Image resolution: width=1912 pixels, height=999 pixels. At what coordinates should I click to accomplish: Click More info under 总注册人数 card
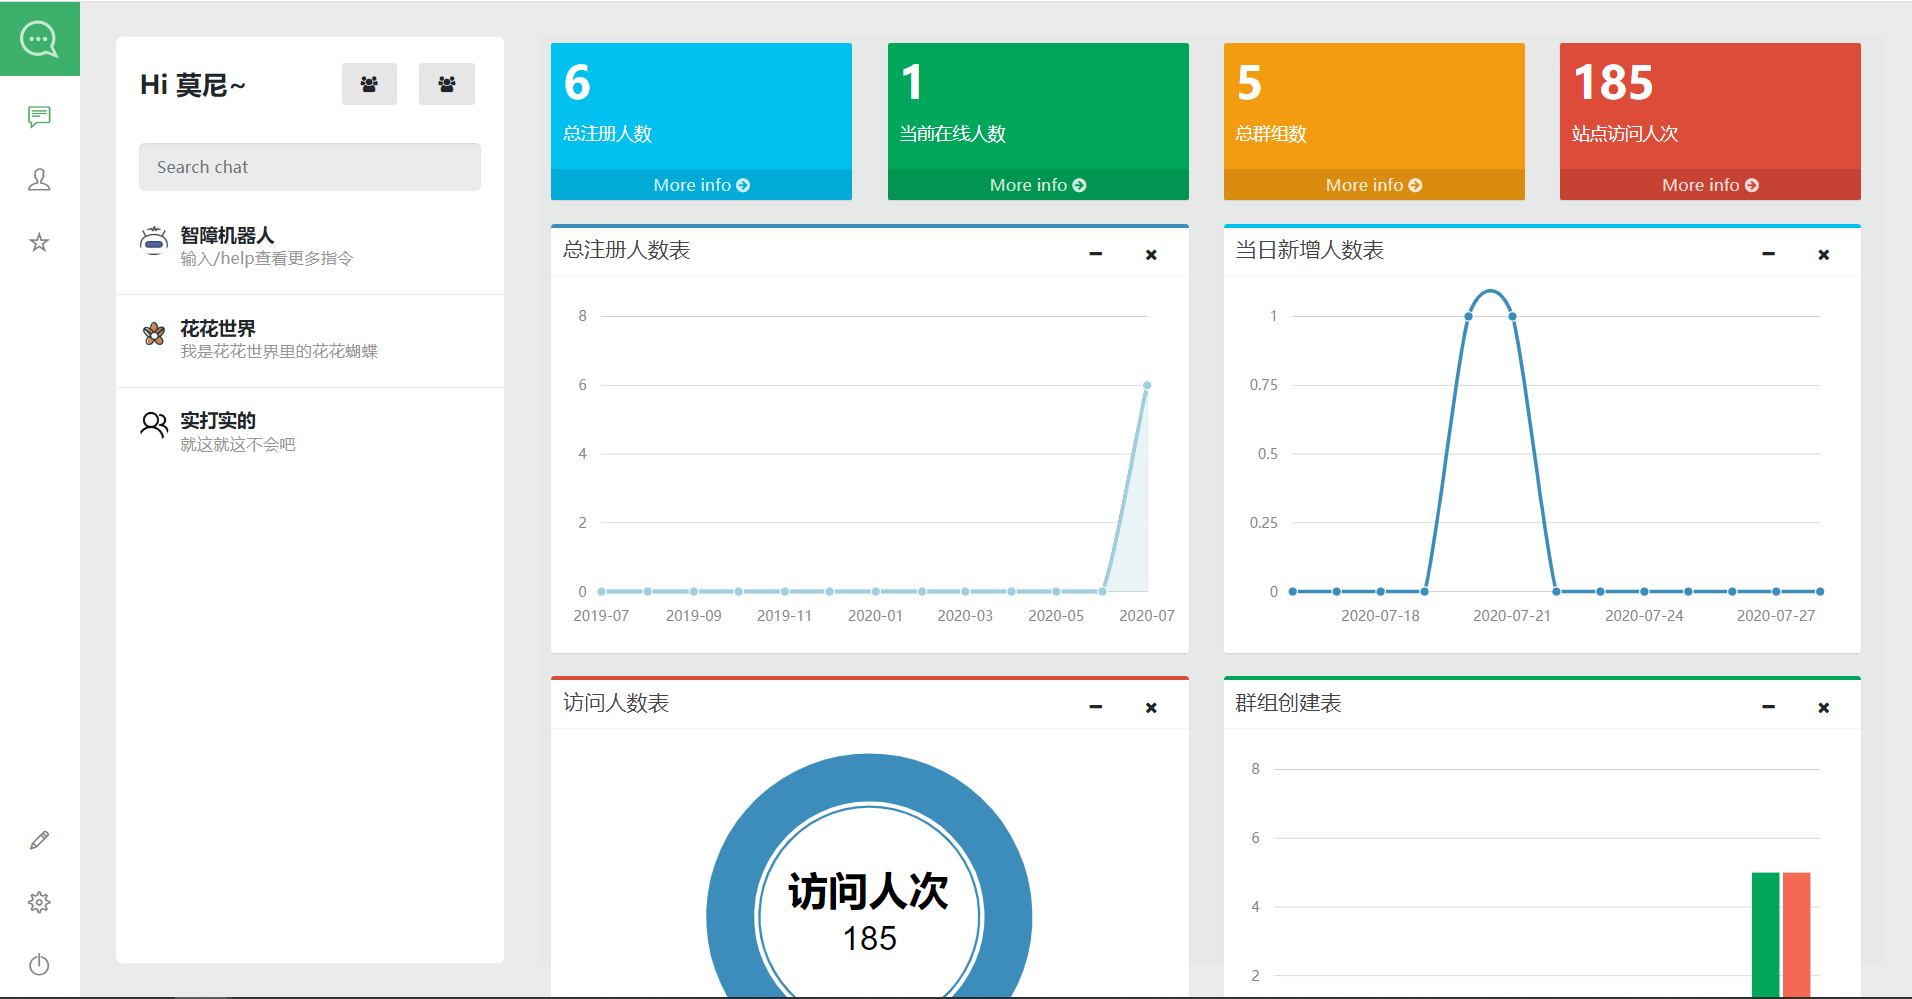point(701,185)
